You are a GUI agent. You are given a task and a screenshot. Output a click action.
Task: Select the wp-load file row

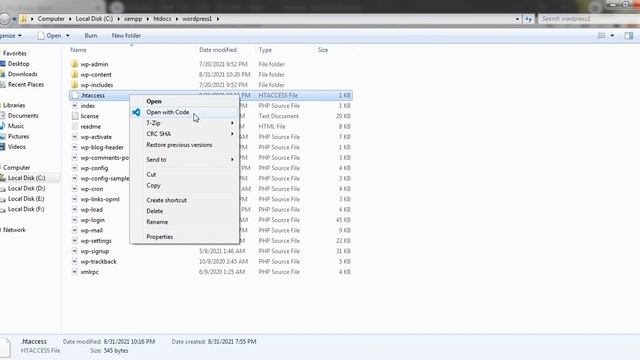point(211,210)
